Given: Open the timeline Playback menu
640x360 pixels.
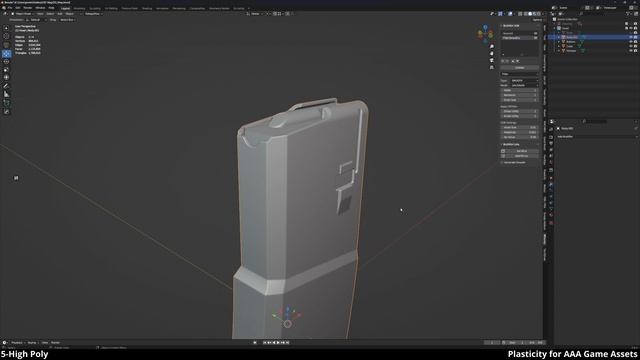Looking at the screenshot, I should point(17,343).
